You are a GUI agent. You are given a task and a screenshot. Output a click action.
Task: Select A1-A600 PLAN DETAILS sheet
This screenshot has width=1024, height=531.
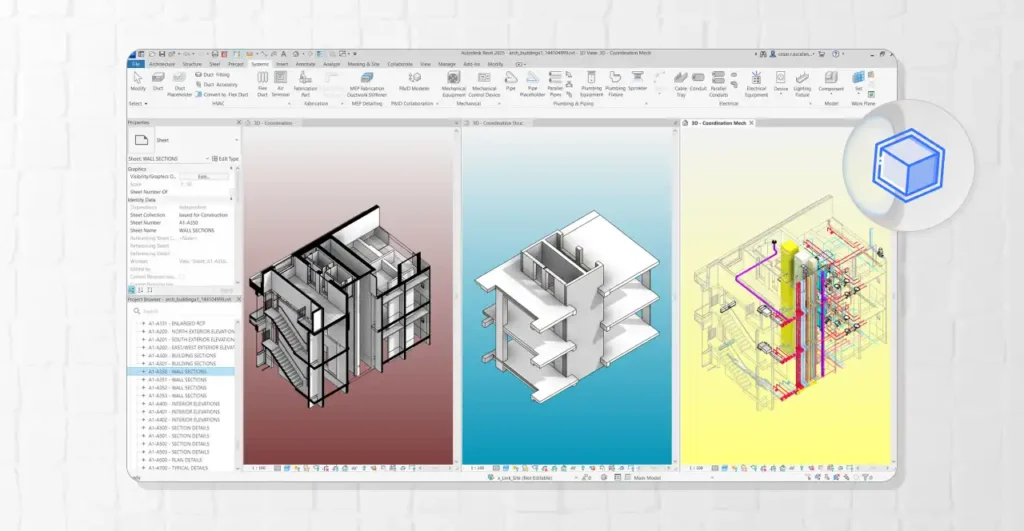[175, 460]
